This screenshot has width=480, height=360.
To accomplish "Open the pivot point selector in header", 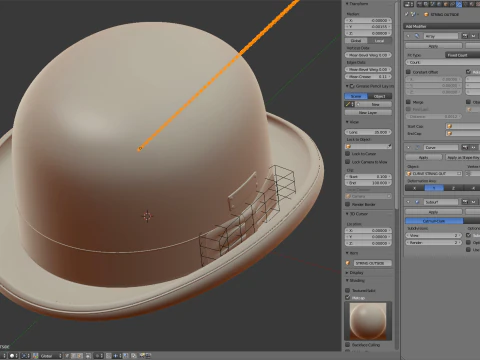I will (x=26, y=356).
